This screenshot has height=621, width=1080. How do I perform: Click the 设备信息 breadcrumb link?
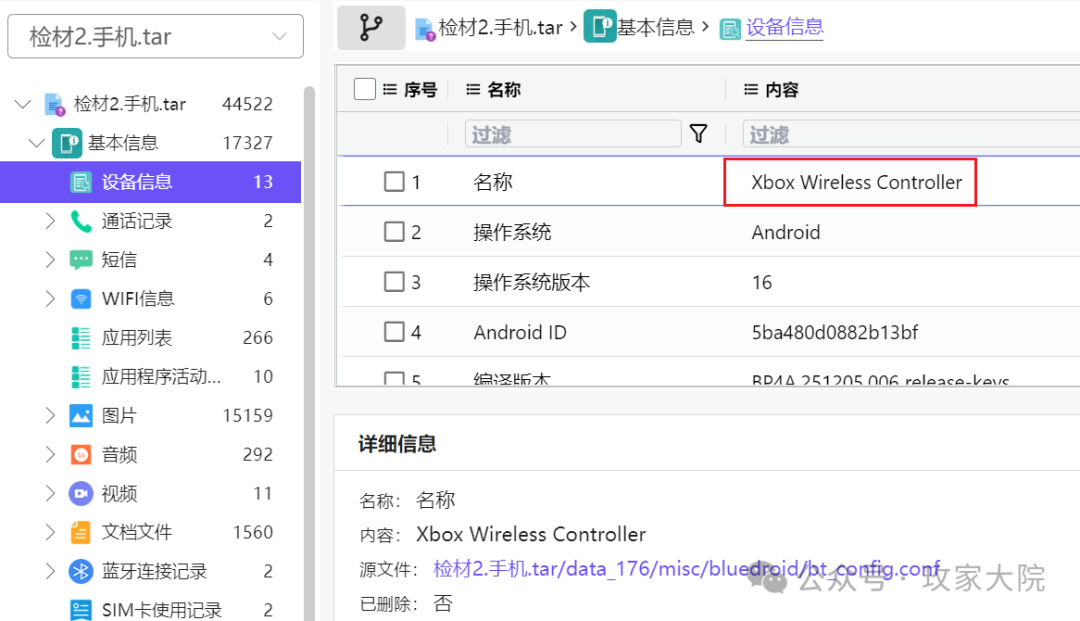click(785, 28)
